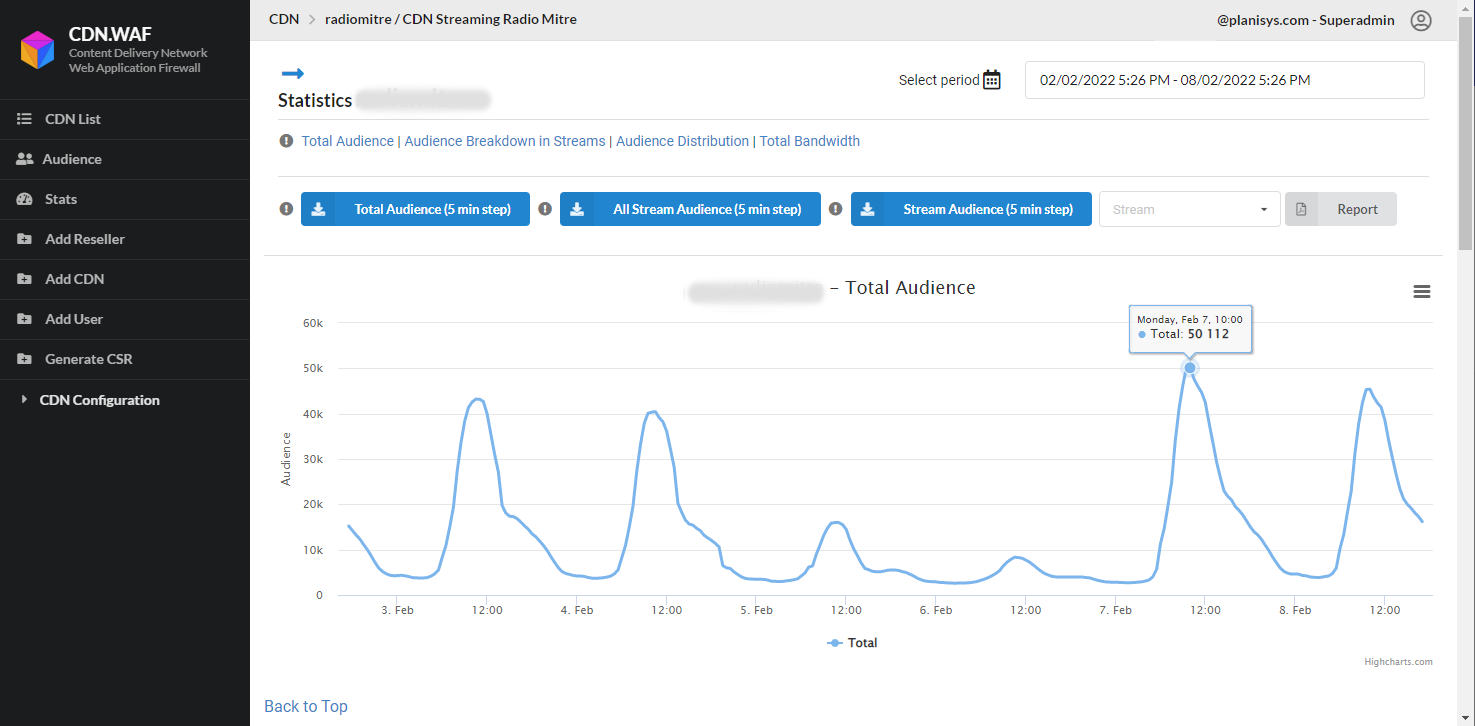The width and height of the screenshot is (1475, 726).
Task: Click the 8. Feb x-axis label
Action: (x=1295, y=610)
